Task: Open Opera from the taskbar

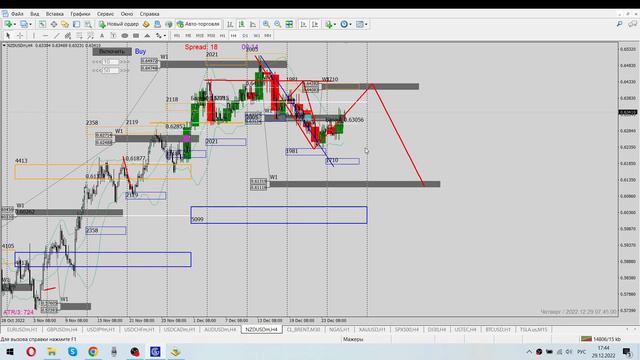Action: click(x=31, y=351)
